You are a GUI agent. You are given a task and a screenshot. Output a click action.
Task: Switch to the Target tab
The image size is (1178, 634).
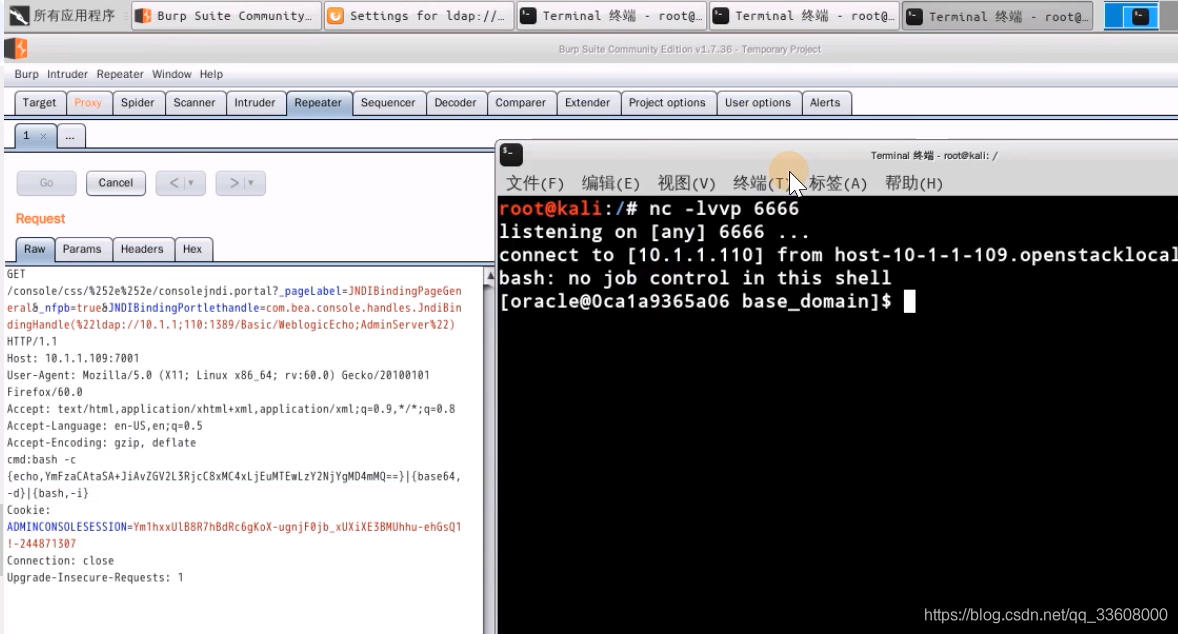pos(39,103)
